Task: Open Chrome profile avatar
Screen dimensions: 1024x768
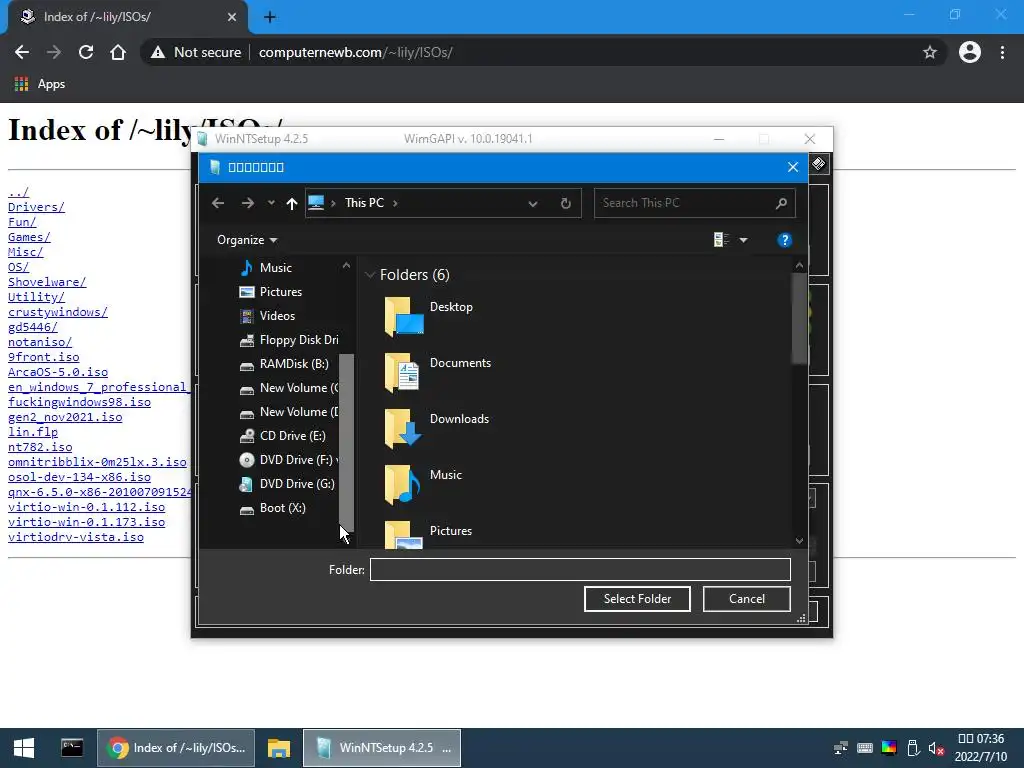Action: point(970,52)
